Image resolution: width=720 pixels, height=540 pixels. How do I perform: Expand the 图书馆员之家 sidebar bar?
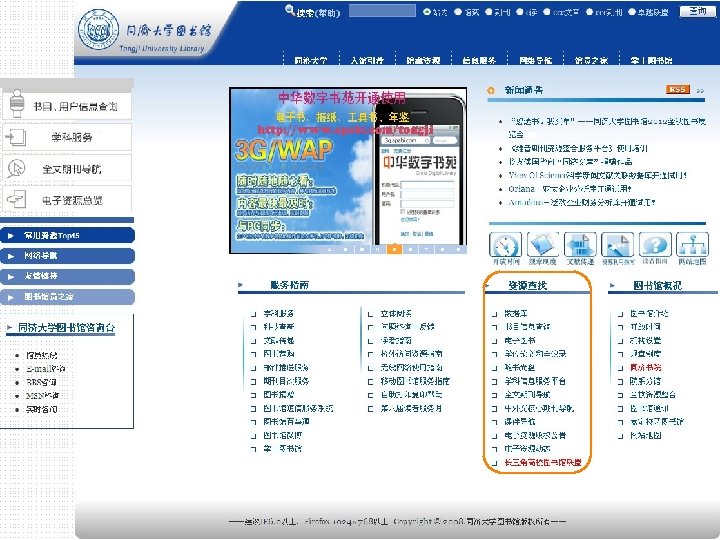tap(68, 297)
